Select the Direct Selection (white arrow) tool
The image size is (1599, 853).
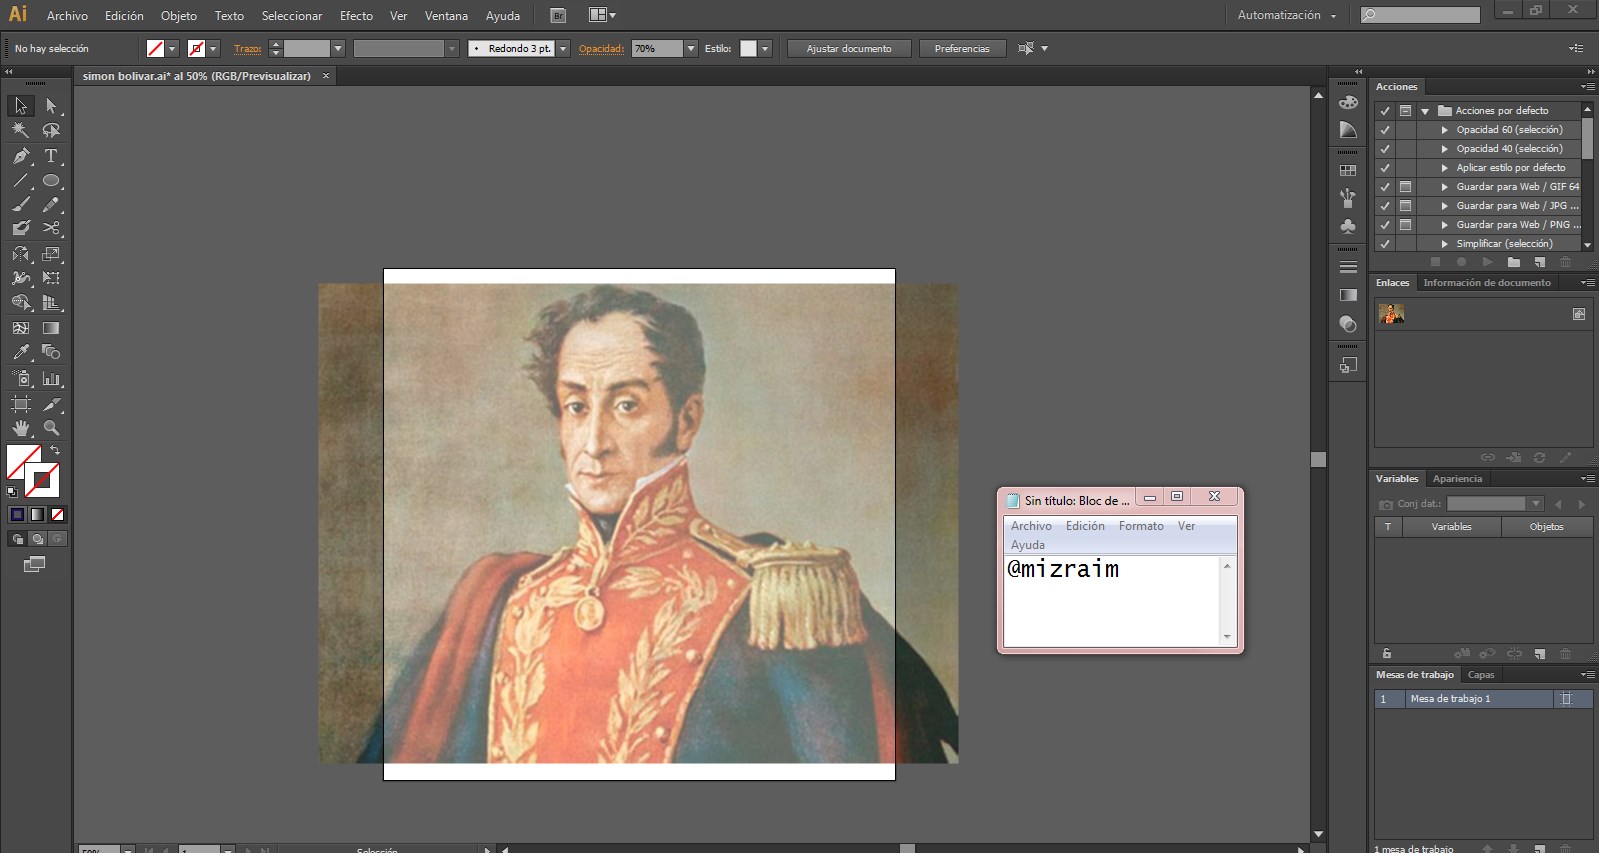[x=51, y=106]
